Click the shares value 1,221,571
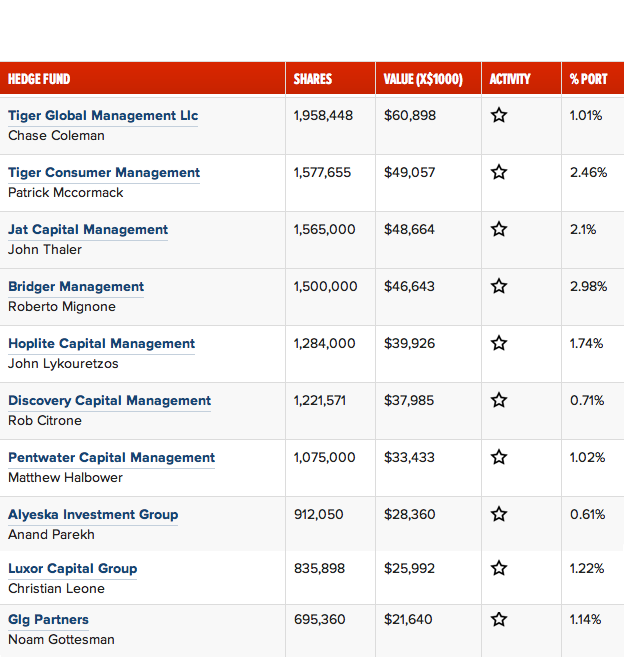 pos(320,400)
